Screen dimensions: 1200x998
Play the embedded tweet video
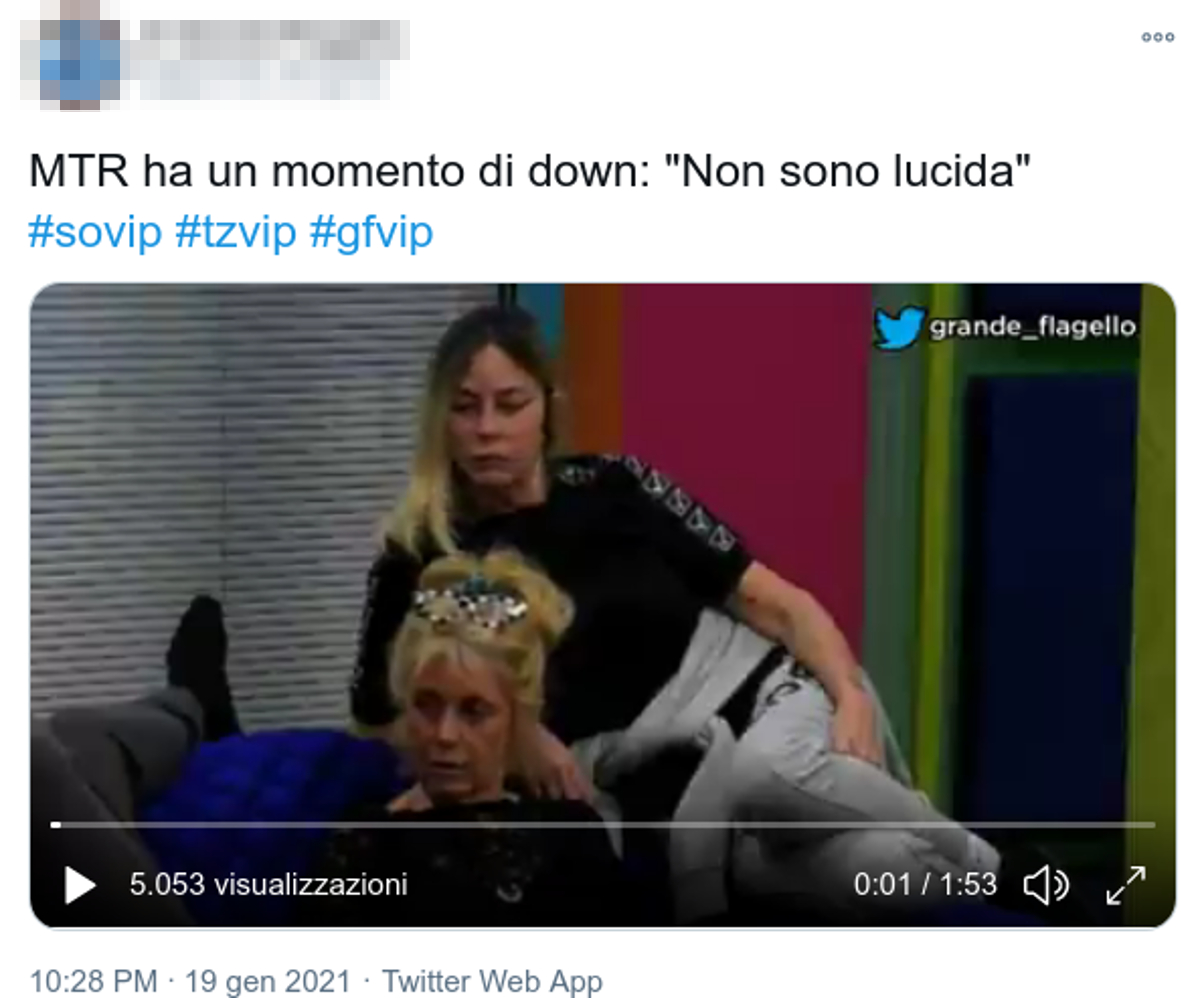coord(79,885)
